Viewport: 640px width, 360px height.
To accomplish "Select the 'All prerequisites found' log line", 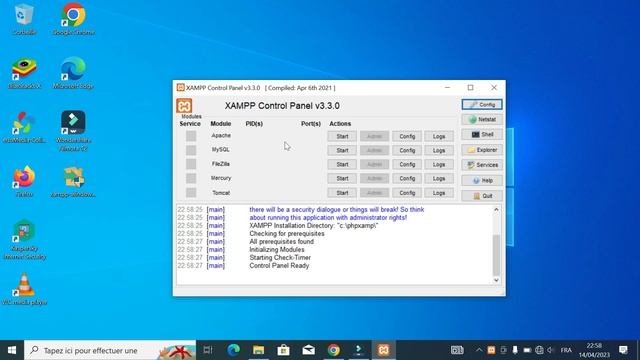I will point(282,242).
